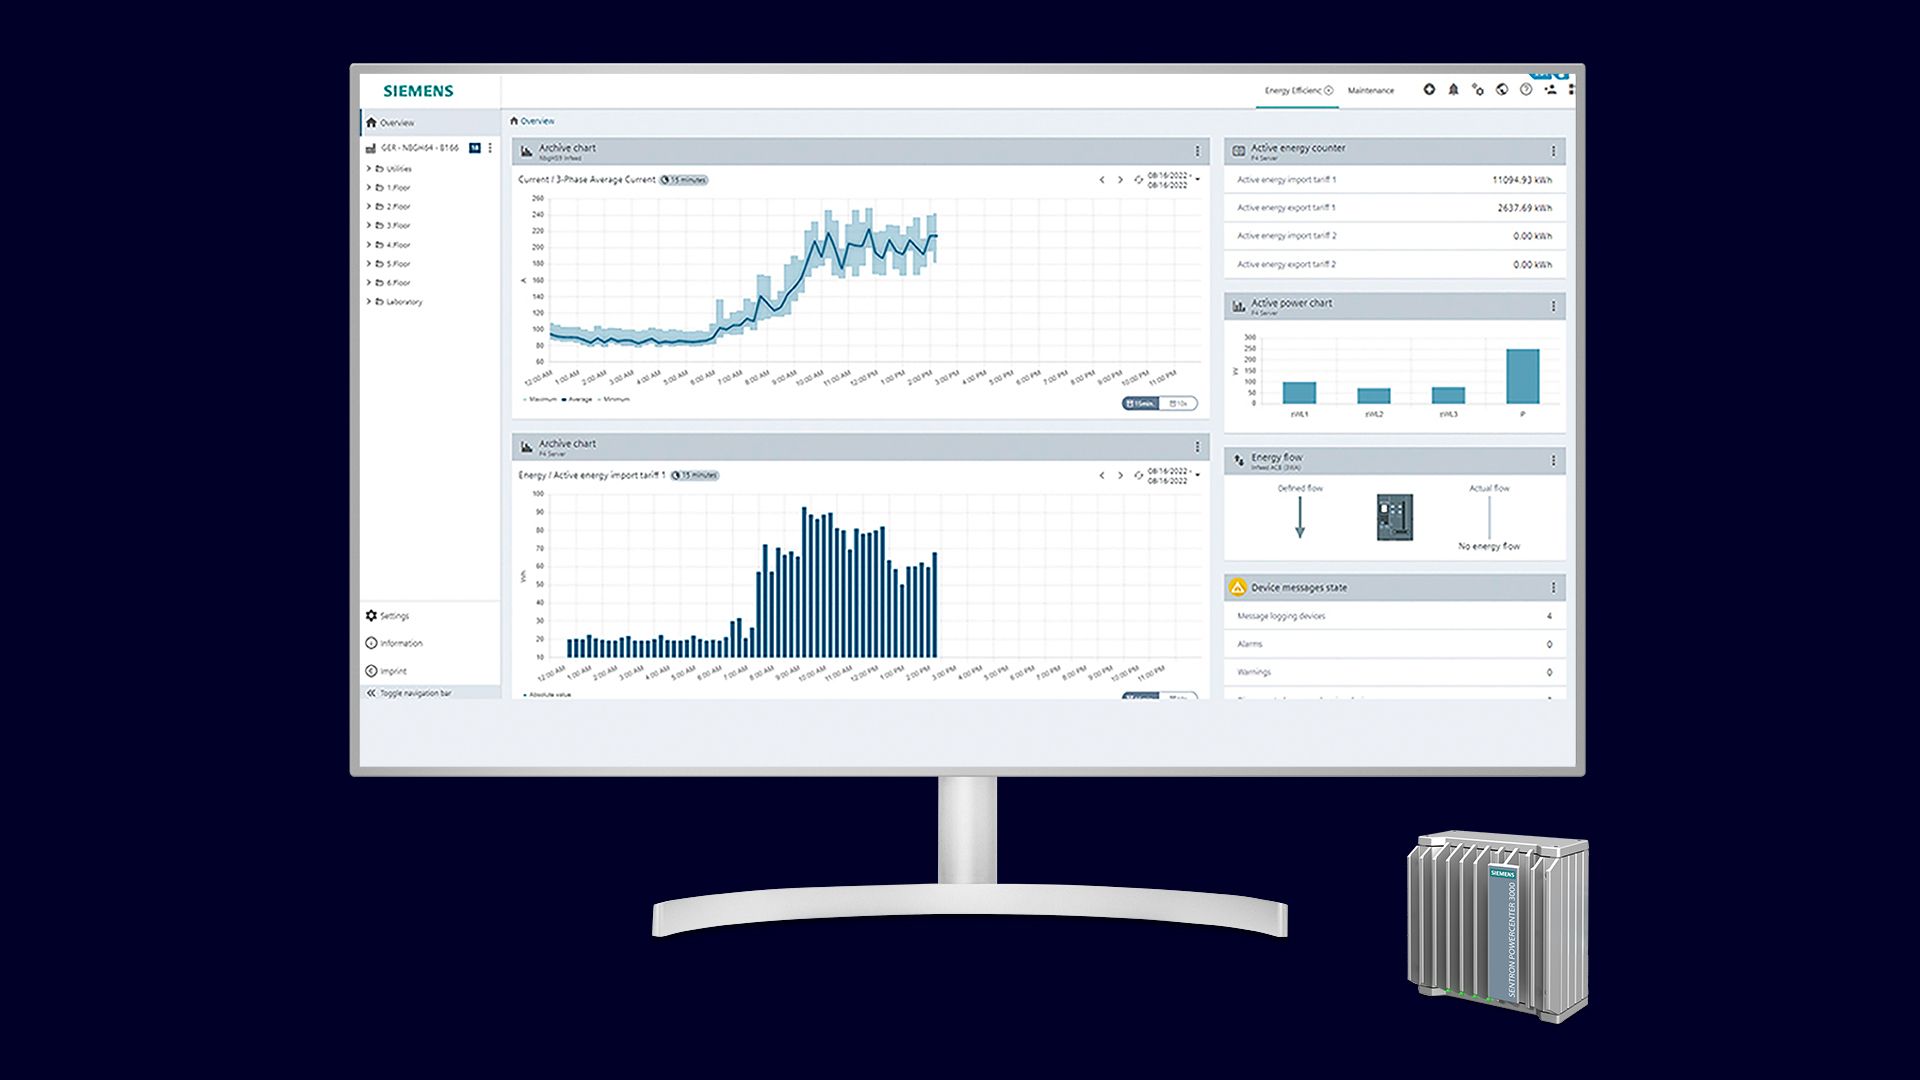Open options menu of Energy flow widget
This screenshot has width=1920, height=1080.
click(1553, 460)
